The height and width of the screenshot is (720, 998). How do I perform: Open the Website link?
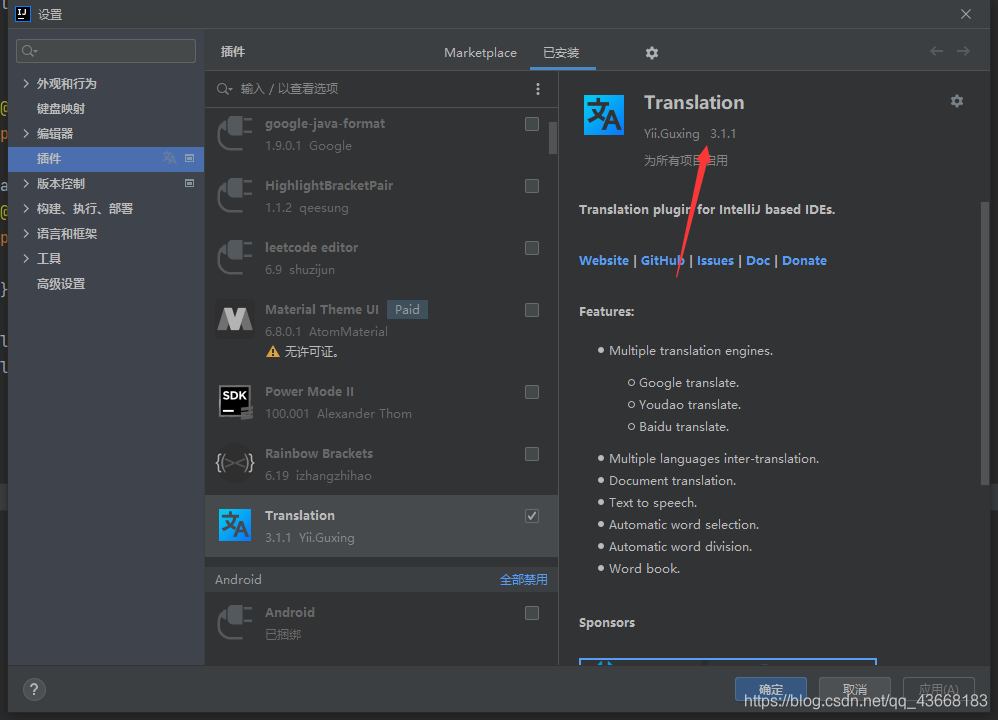pyautogui.click(x=604, y=260)
